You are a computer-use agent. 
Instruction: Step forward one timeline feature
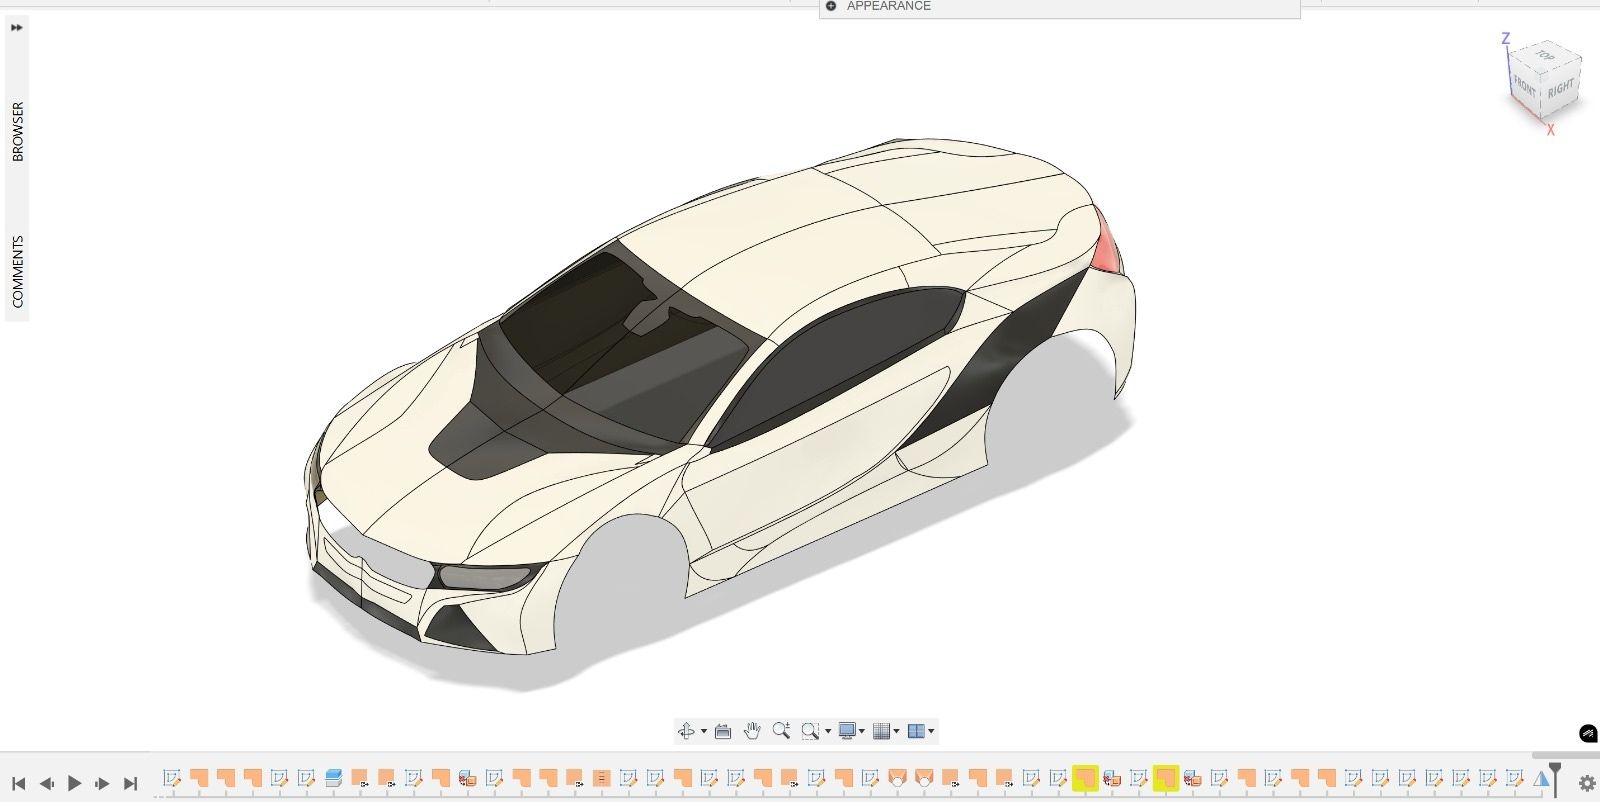tap(102, 783)
